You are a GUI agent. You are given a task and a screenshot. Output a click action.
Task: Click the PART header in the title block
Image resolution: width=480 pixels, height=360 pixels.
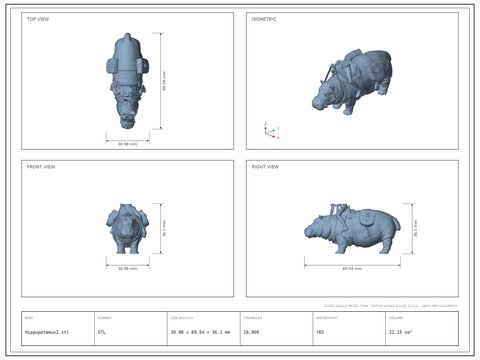pos(29,318)
